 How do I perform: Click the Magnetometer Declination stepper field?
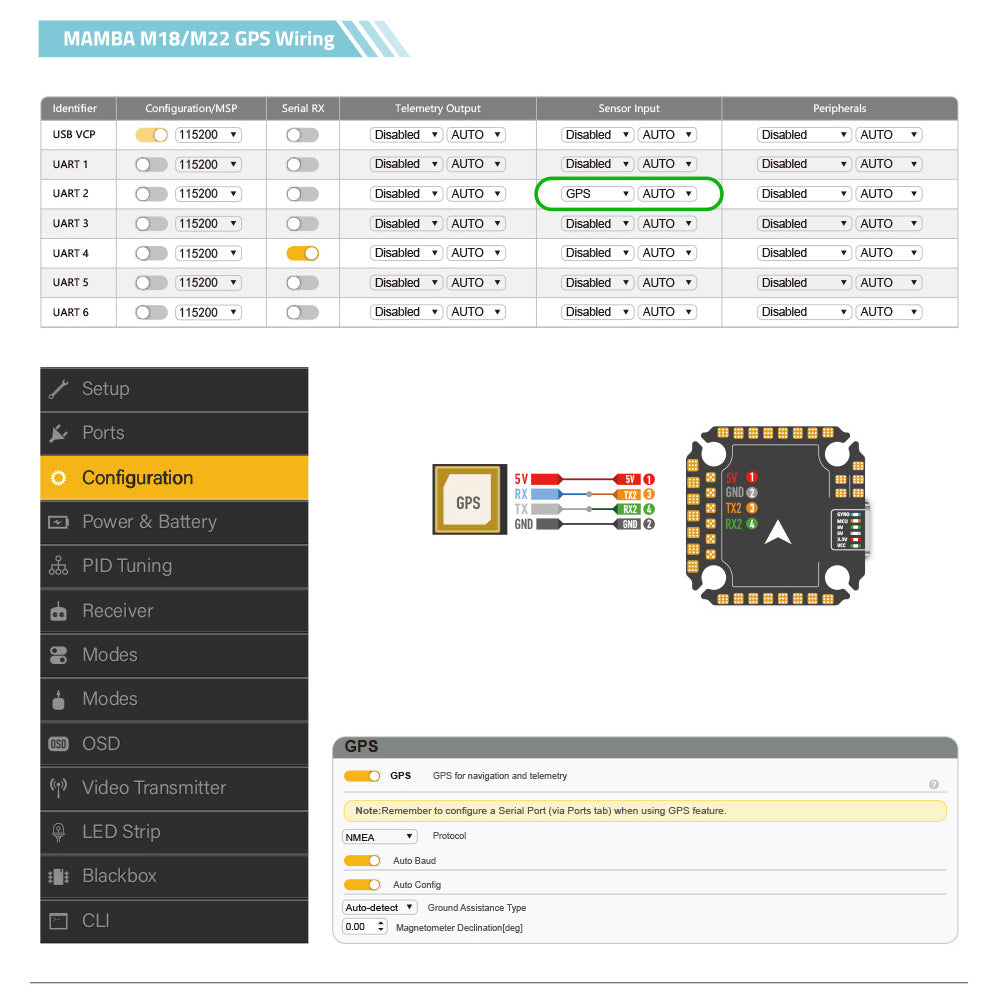coord(364,927)
